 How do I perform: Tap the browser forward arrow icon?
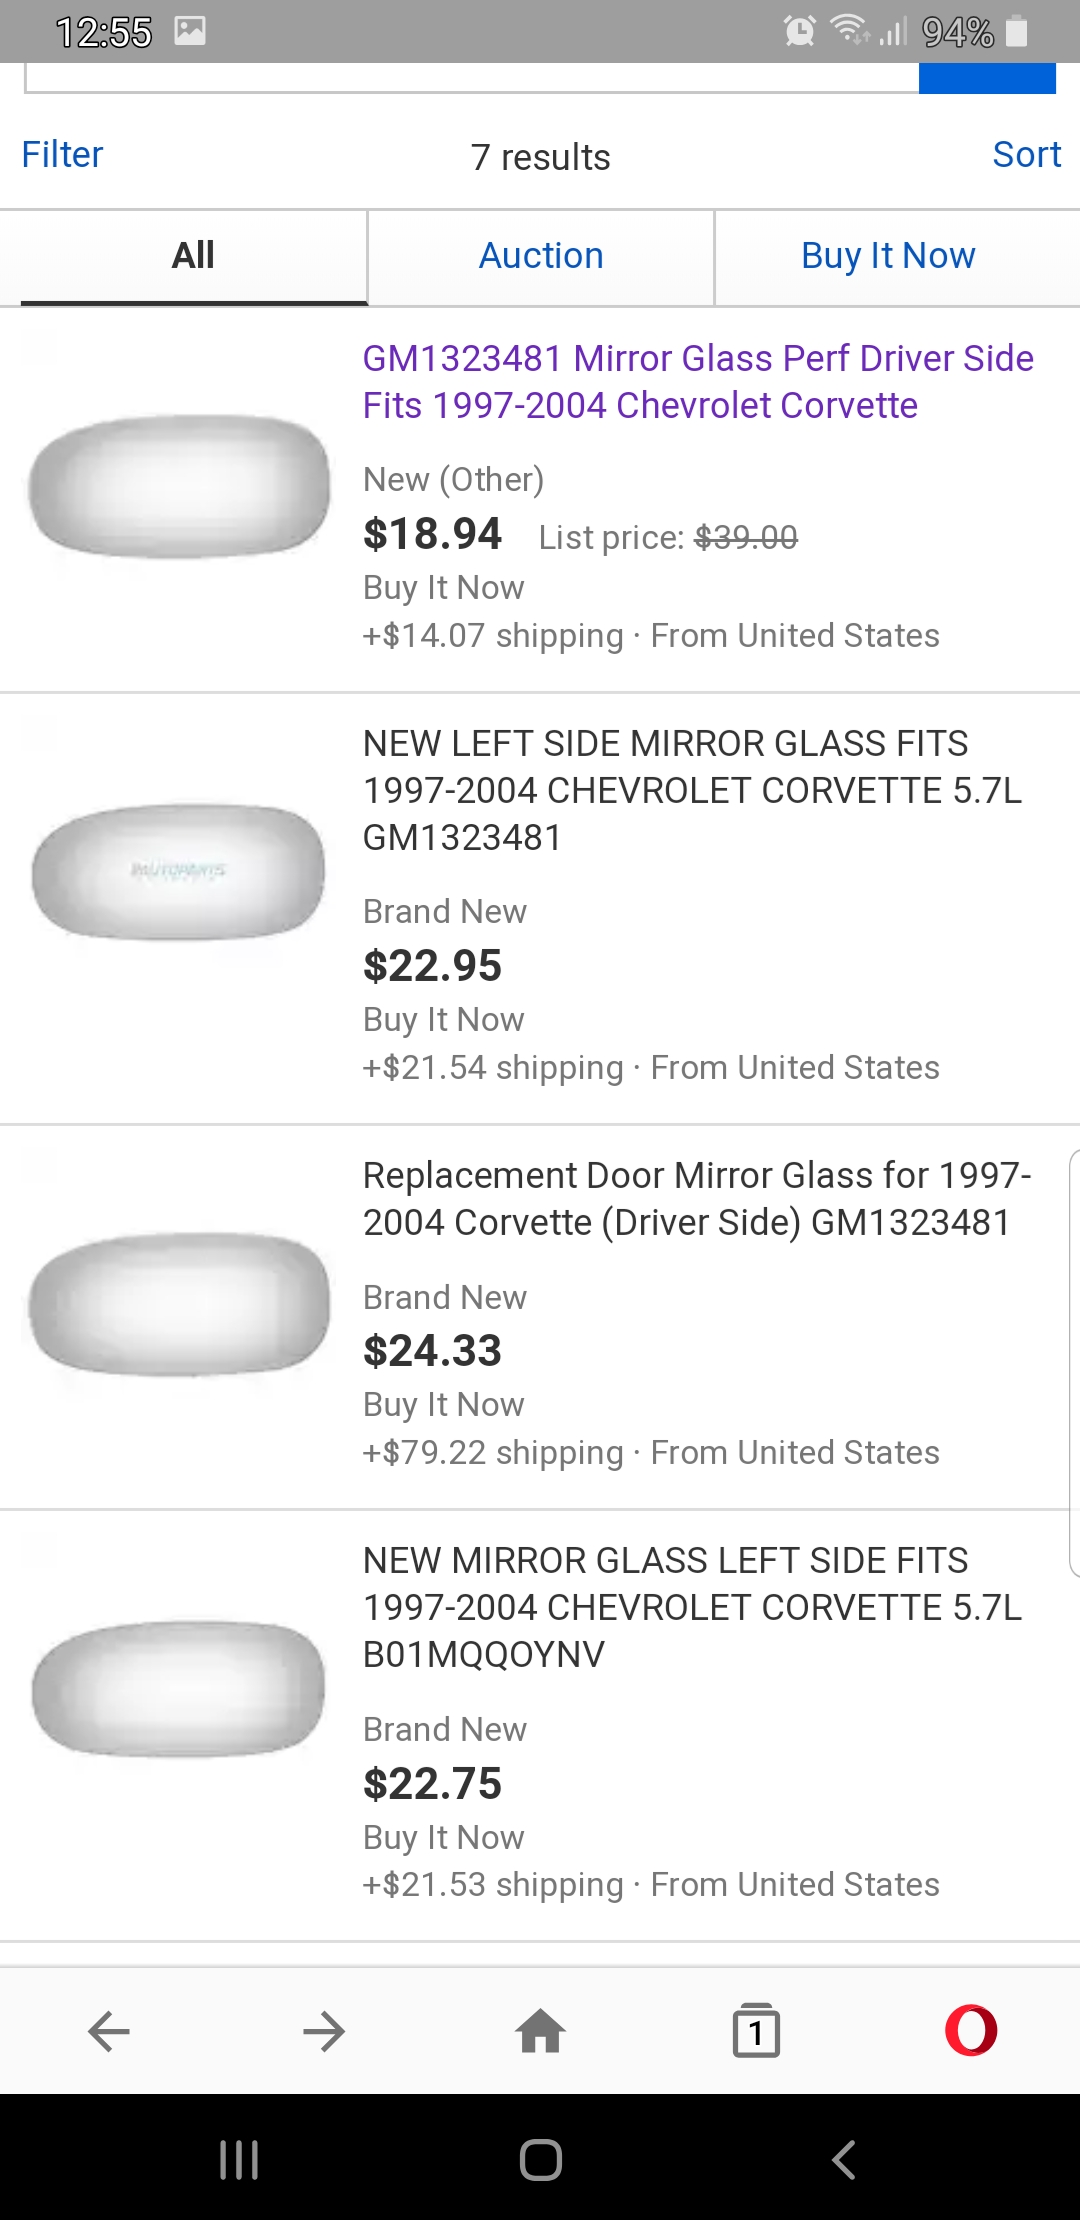point(324,2031)
